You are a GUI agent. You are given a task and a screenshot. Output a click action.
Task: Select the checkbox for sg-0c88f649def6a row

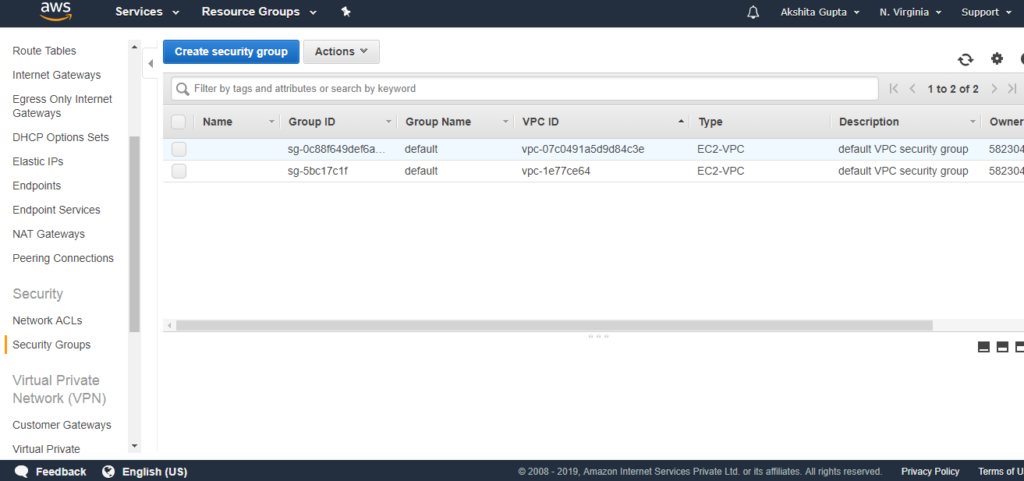[179, 149]
